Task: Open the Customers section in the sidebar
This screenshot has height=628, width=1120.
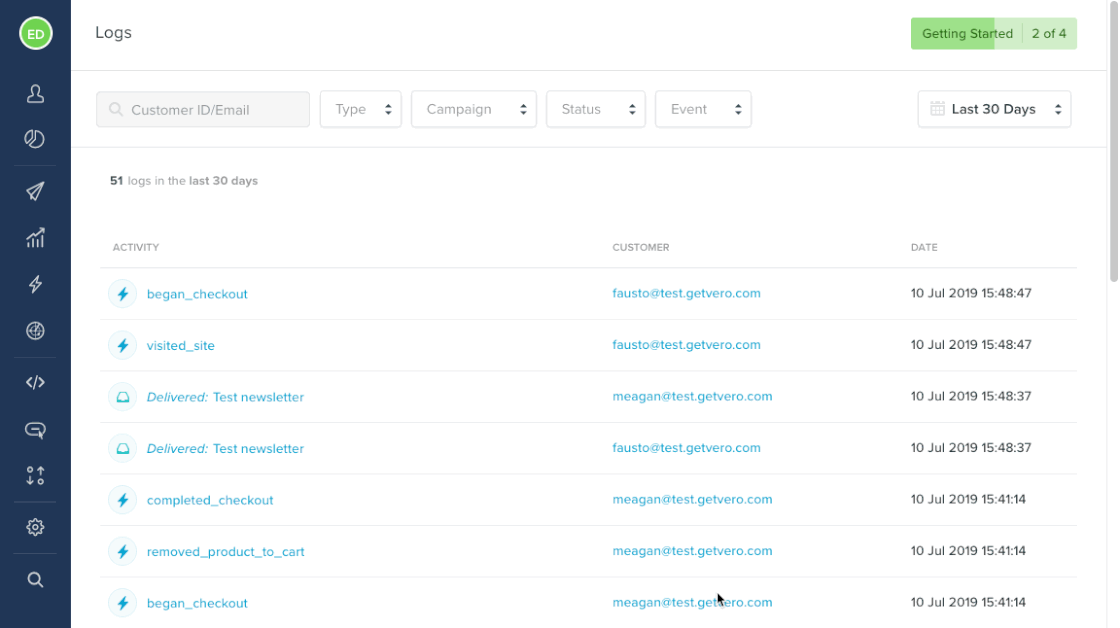Action: (x=35, y=92)
